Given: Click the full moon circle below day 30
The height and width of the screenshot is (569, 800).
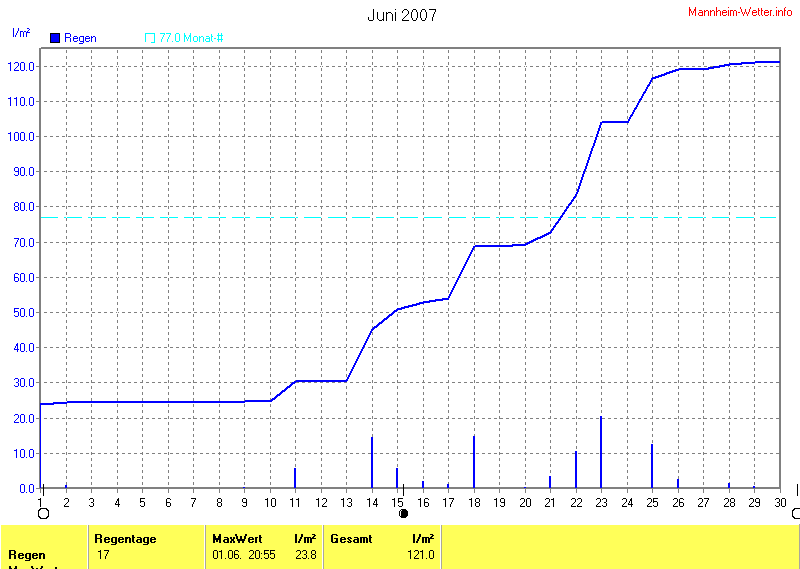Looking at the screenshot, I should 795,514.
